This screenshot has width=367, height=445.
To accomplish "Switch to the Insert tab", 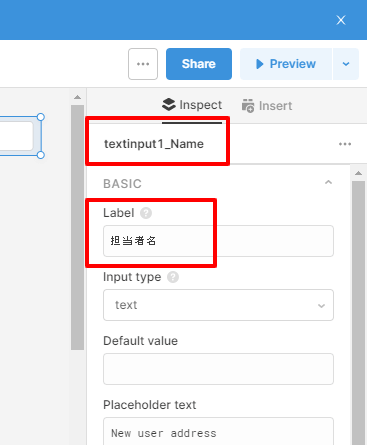I will tap(267, 106).
